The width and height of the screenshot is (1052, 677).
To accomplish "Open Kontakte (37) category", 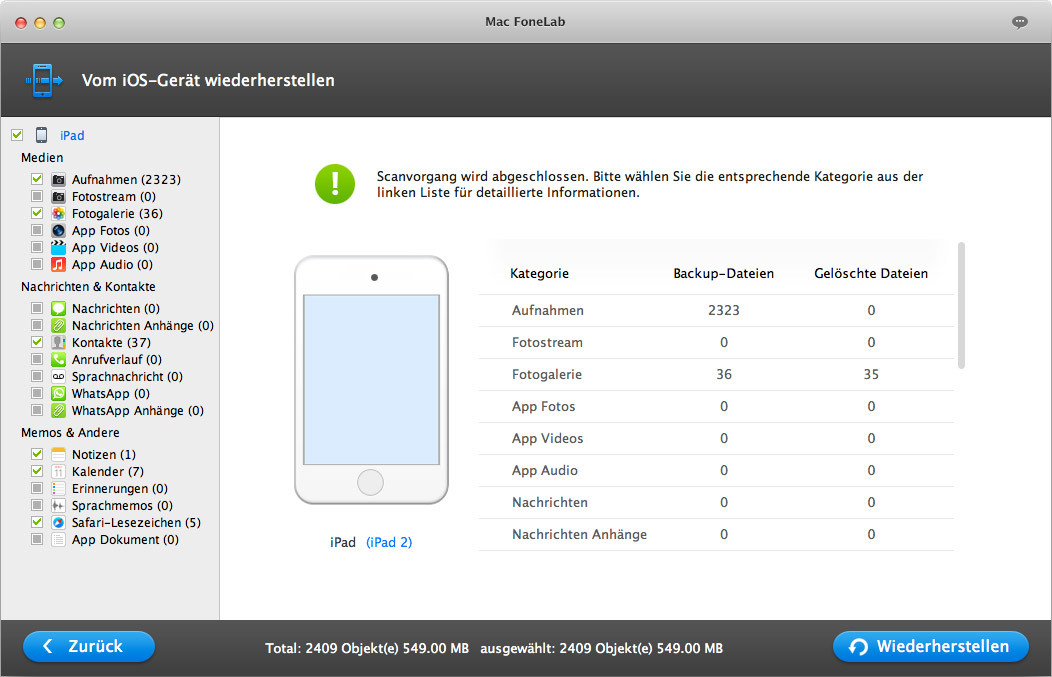I will click(x=111, y=342).
